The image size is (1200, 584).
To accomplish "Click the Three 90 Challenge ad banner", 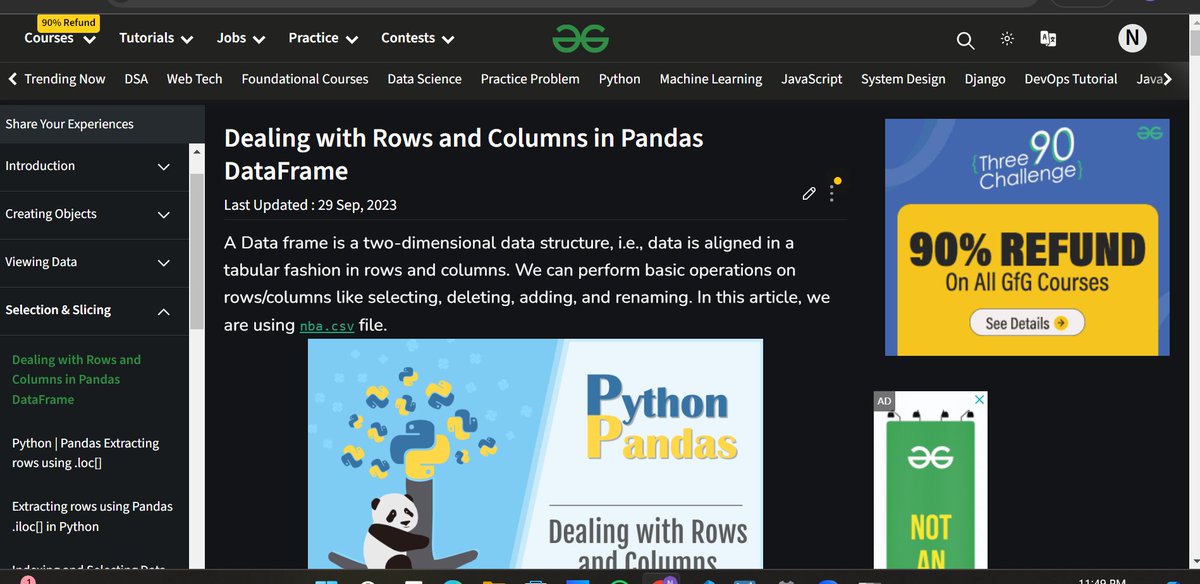I will click(x=1027, y=237).
